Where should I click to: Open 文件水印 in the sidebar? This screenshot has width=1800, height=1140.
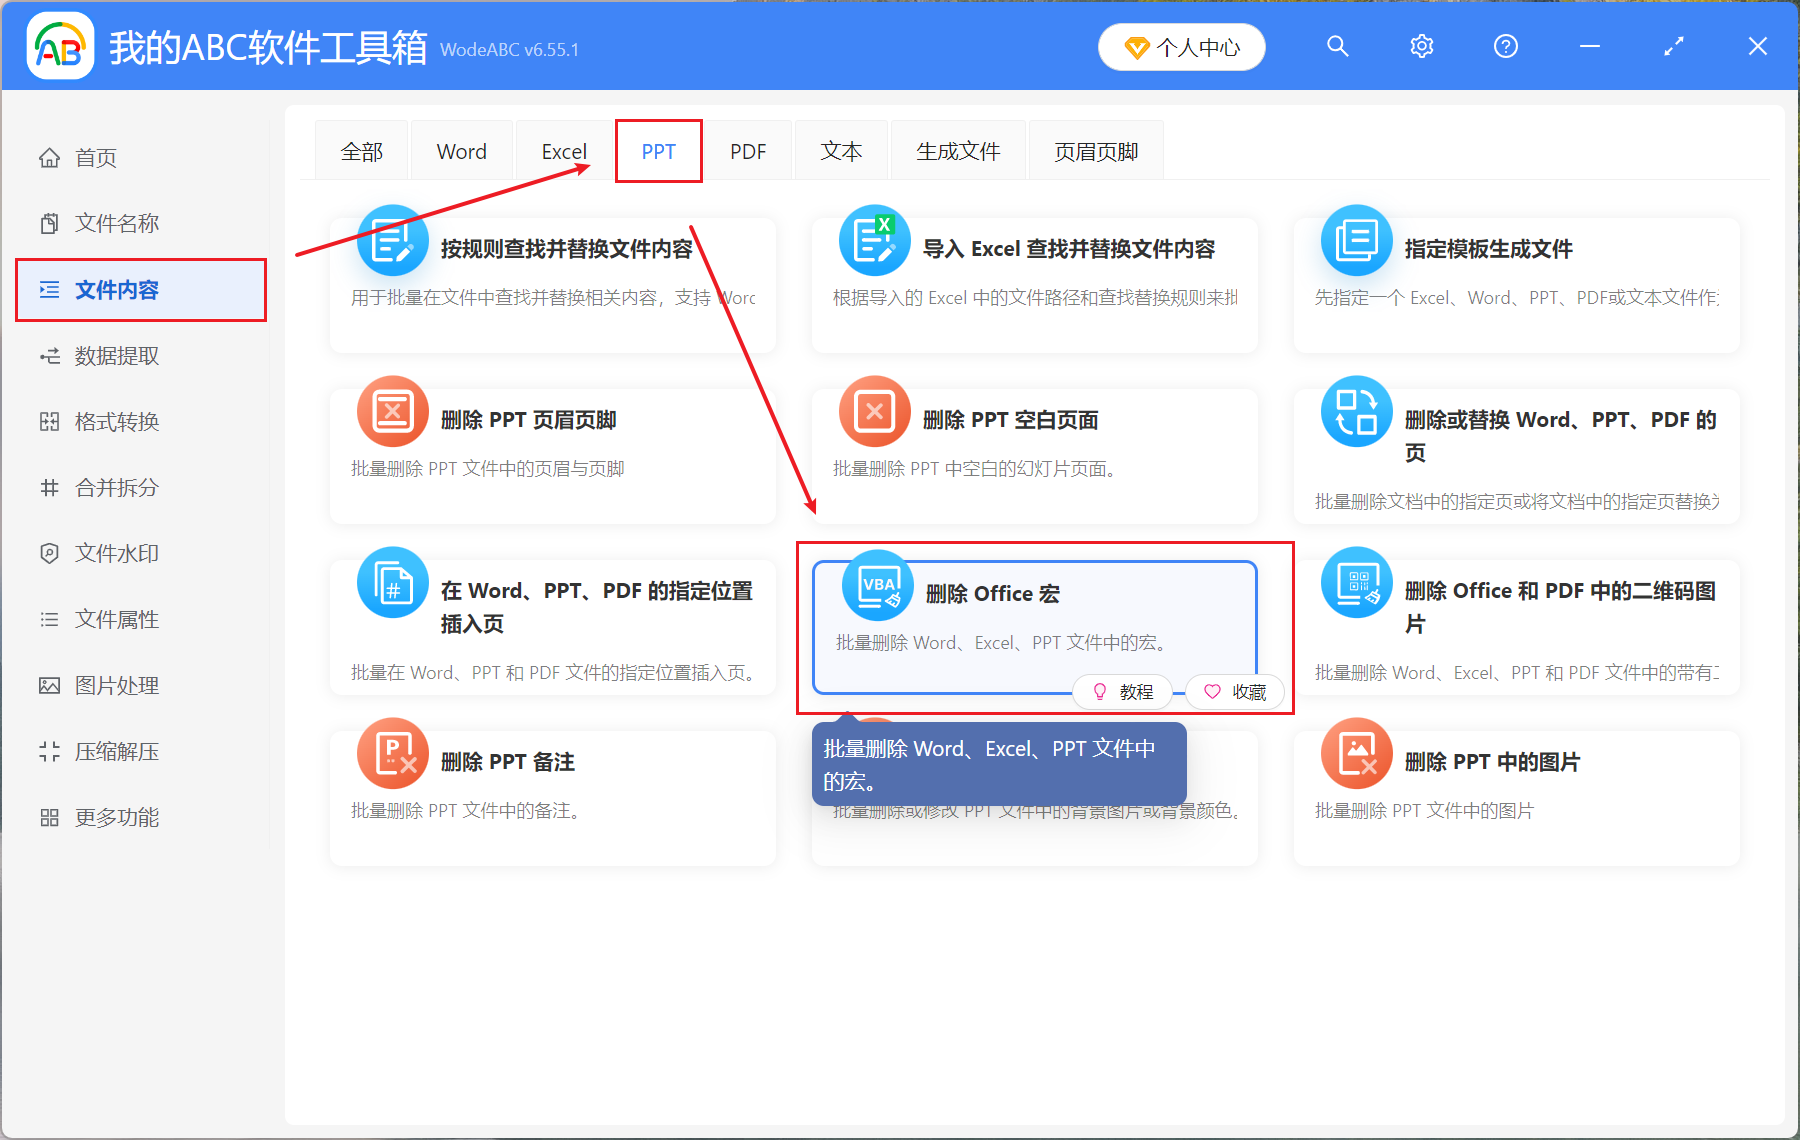click(116, 553)
